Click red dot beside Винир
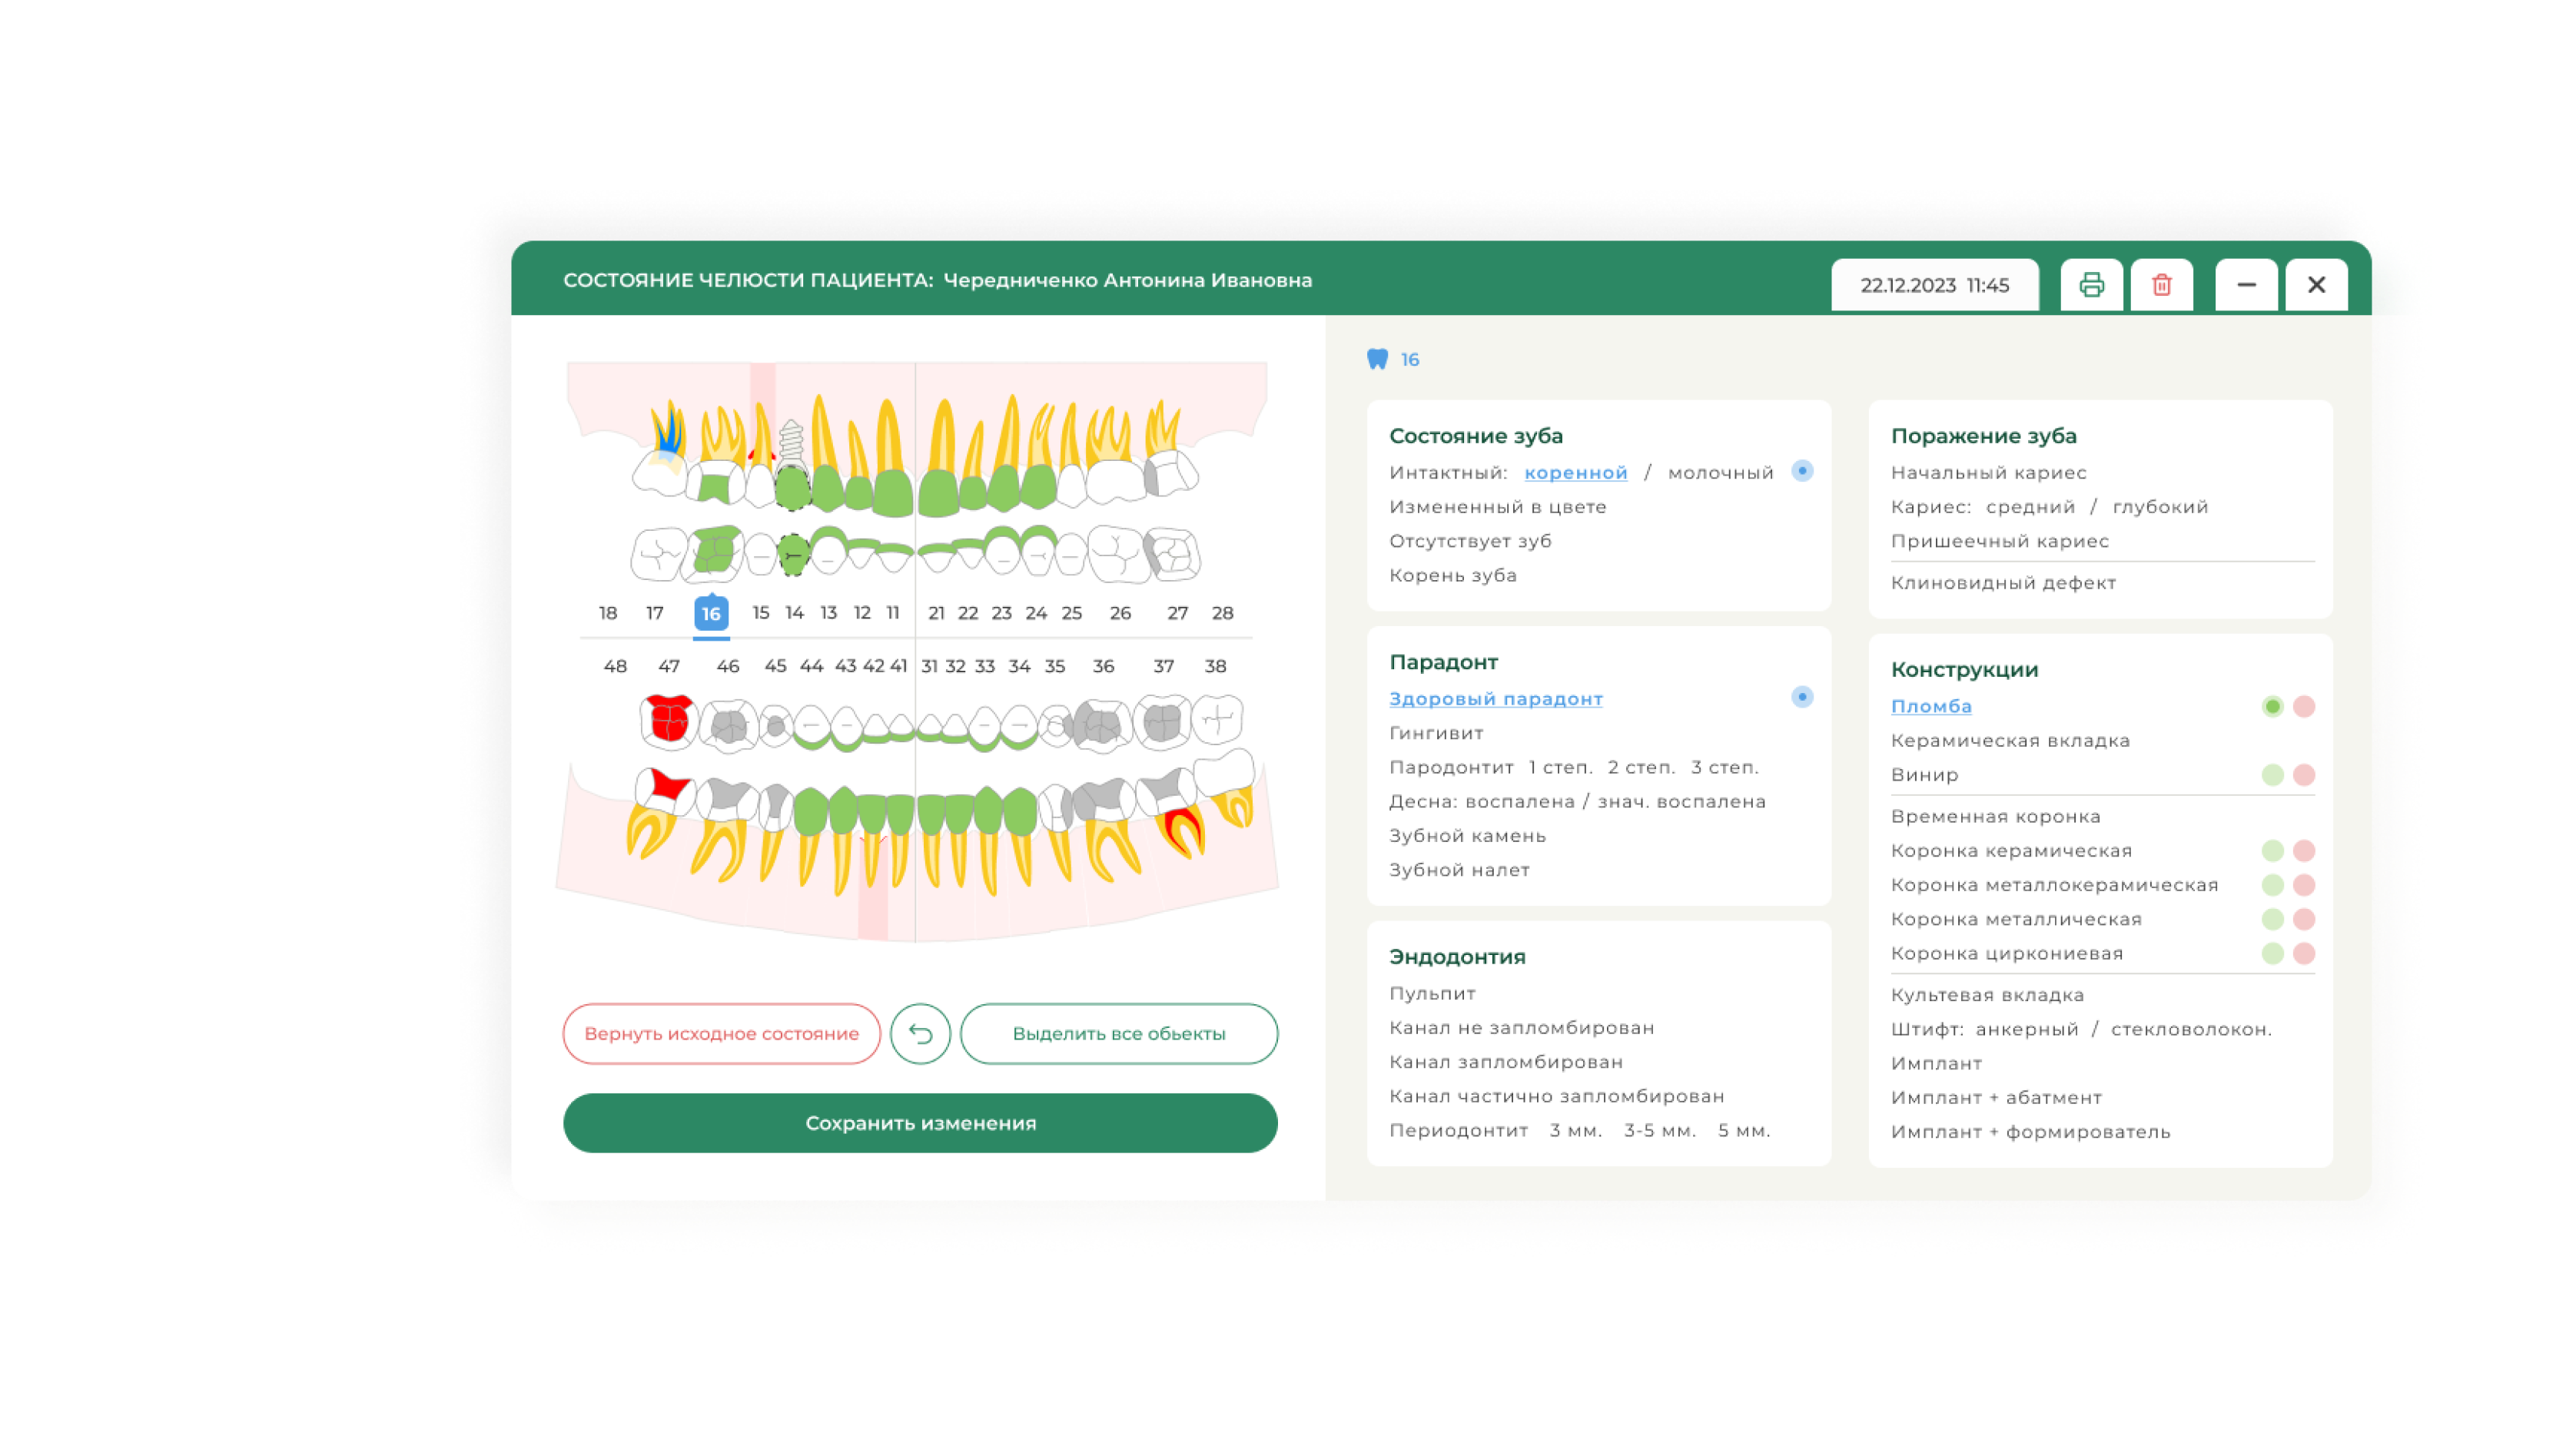This screenshot has height=1439, width=2576. [2304, 775]
